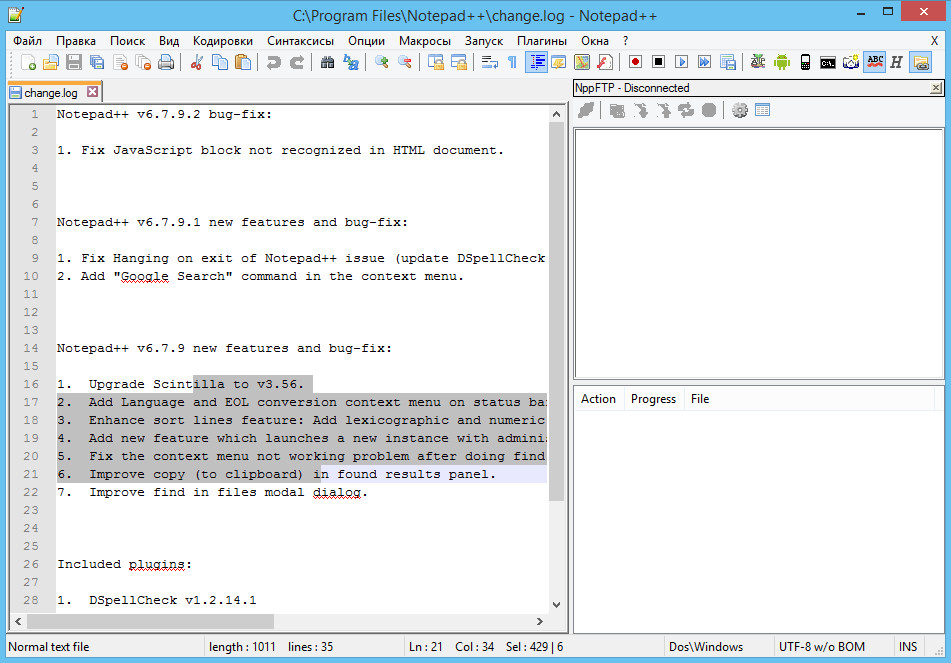Stop macro recording with the black square

coord(658,62)
